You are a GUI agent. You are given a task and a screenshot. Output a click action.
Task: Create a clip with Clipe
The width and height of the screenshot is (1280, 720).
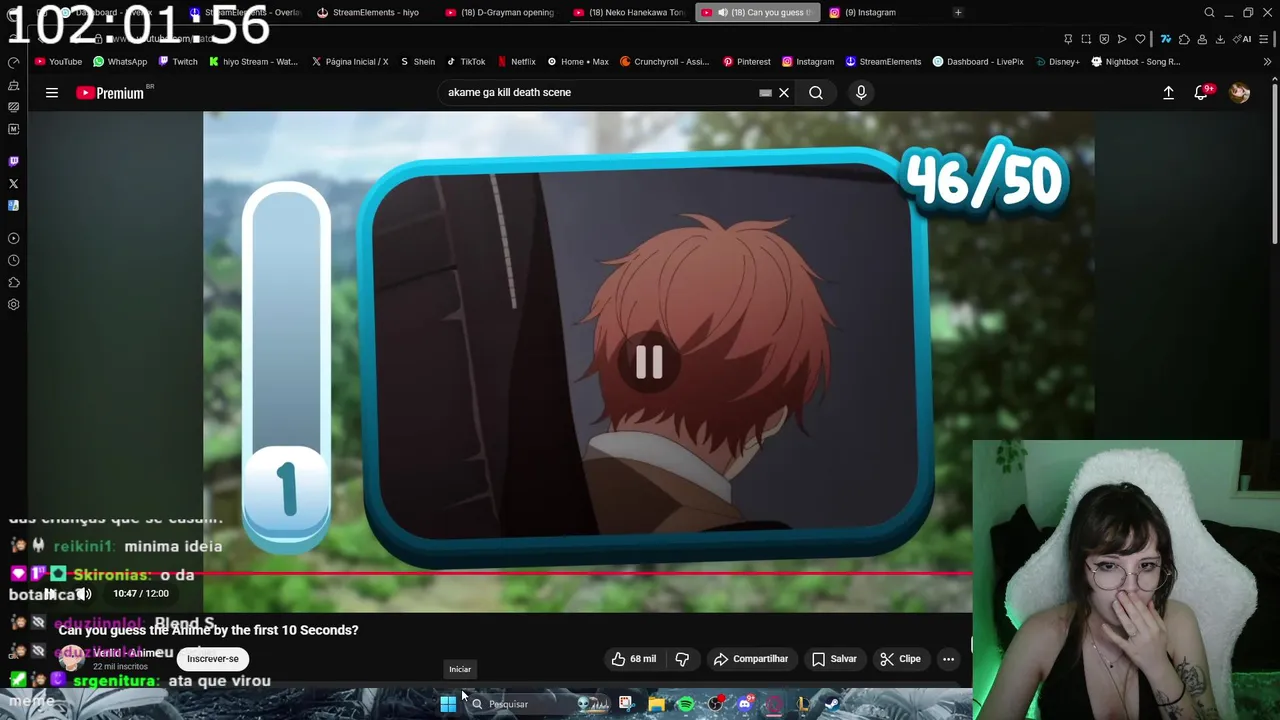tap(900, 659)
